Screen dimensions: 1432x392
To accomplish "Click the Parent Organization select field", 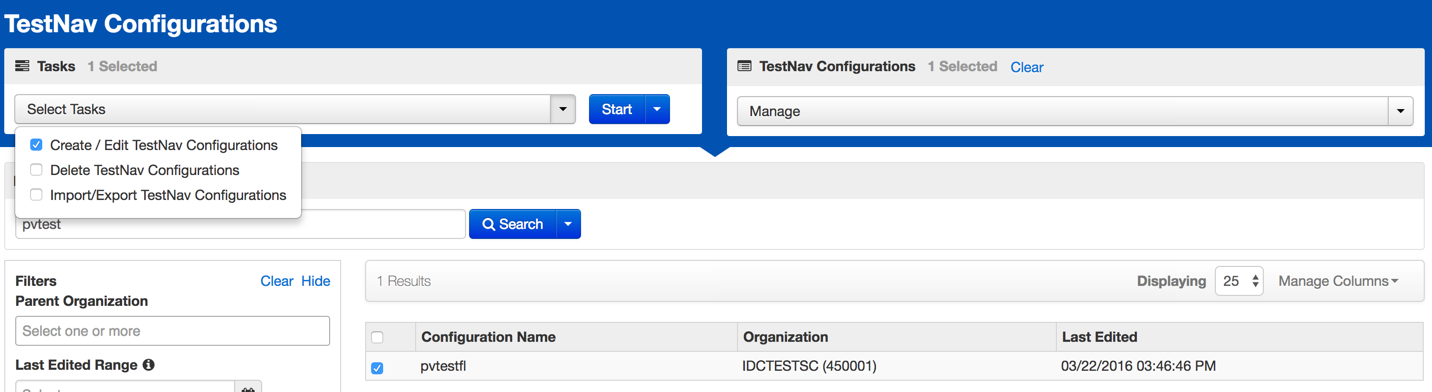I will point(172,331).
